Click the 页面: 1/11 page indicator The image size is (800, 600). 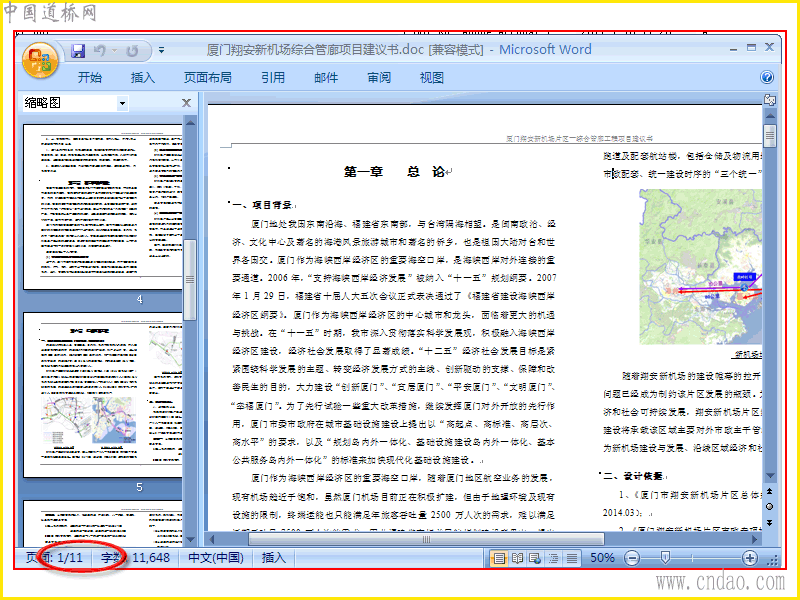[x=55, y=558]
